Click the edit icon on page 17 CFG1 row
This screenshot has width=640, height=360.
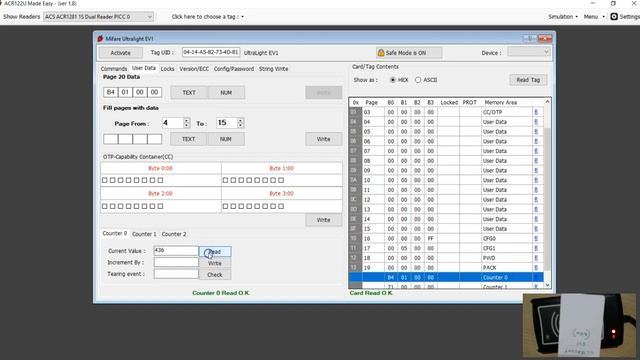click(x=536, y=248)
